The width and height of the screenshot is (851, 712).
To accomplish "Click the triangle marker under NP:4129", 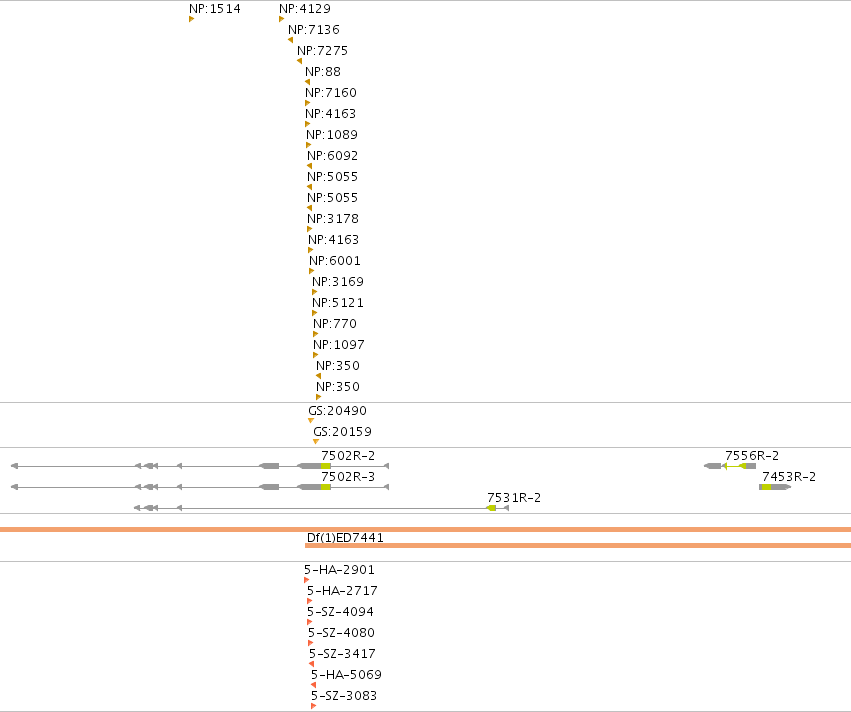I will tap(281, 19).
